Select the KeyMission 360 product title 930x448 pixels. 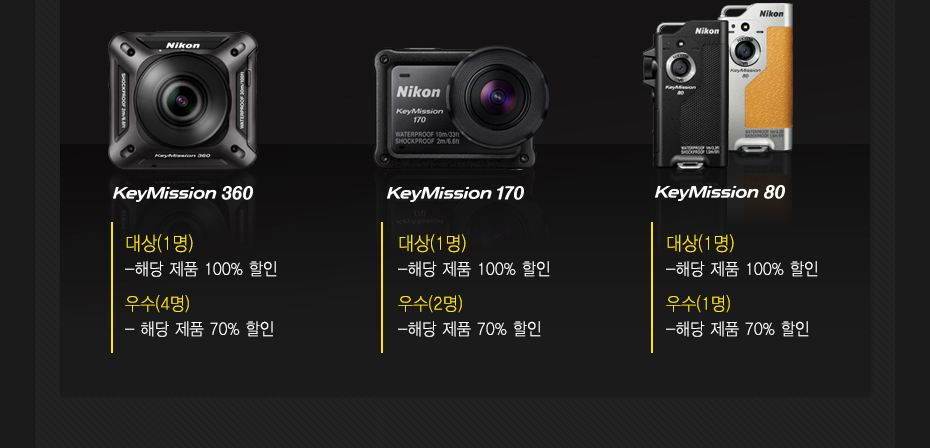(183, 193)
